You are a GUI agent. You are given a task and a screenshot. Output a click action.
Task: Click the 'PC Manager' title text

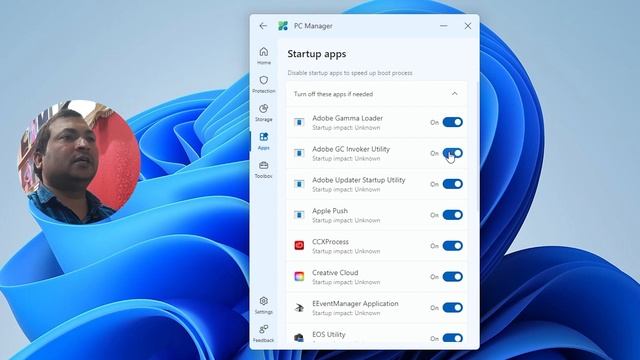[313, 26]
